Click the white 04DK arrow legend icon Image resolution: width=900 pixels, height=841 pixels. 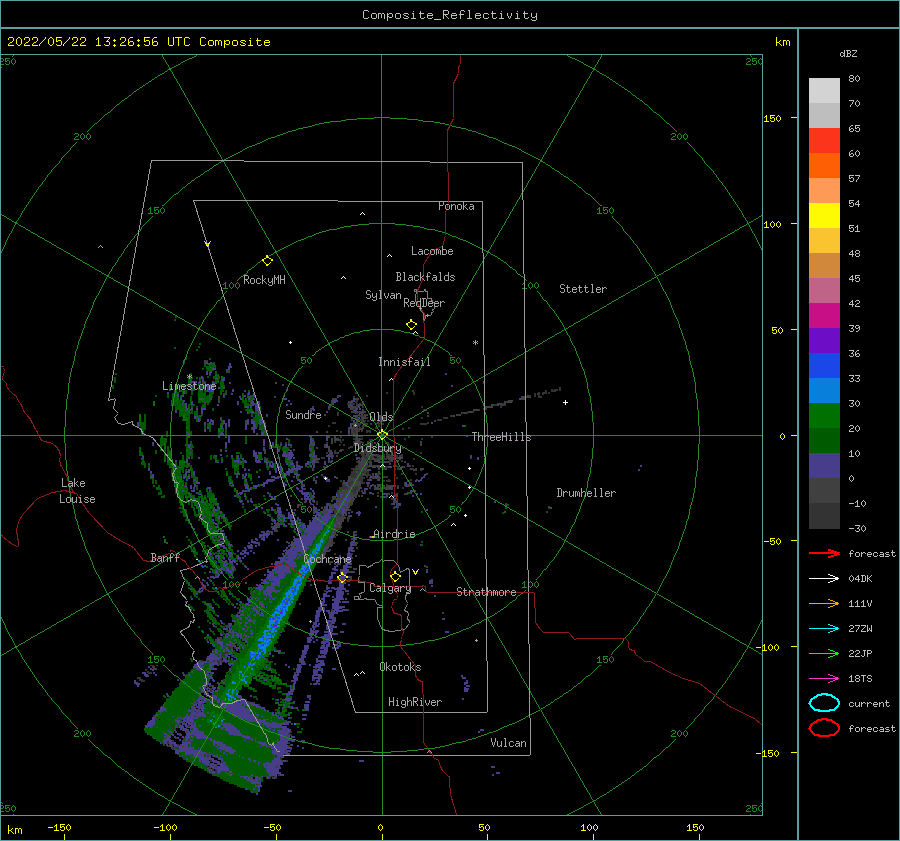(824, 578)
